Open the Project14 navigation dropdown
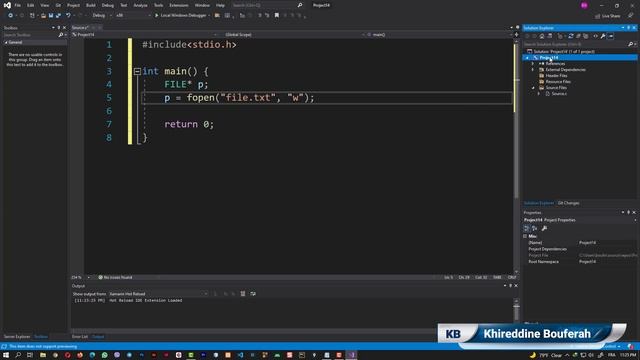 click(144, 35)
